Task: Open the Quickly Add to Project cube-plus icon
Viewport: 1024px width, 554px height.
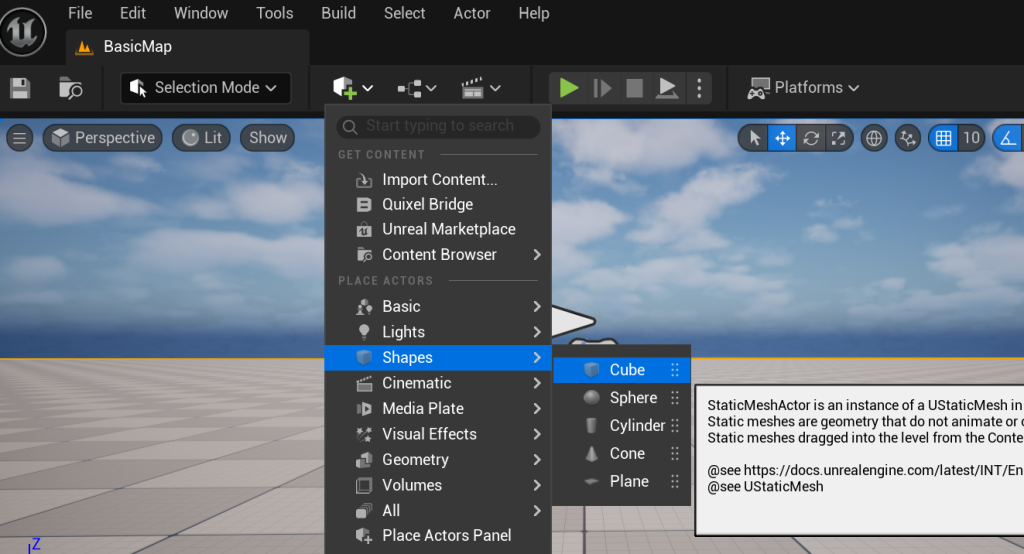Action: [353, 88]
